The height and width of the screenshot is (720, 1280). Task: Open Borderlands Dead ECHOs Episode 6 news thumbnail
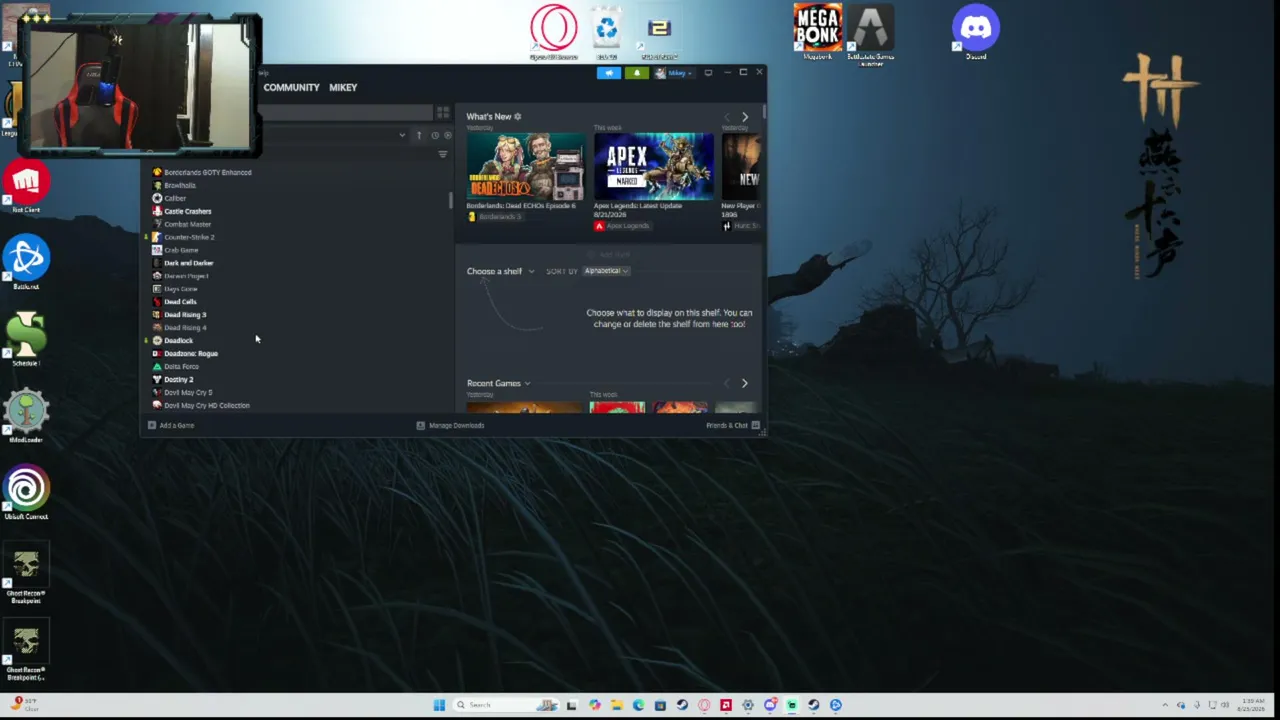525,166
